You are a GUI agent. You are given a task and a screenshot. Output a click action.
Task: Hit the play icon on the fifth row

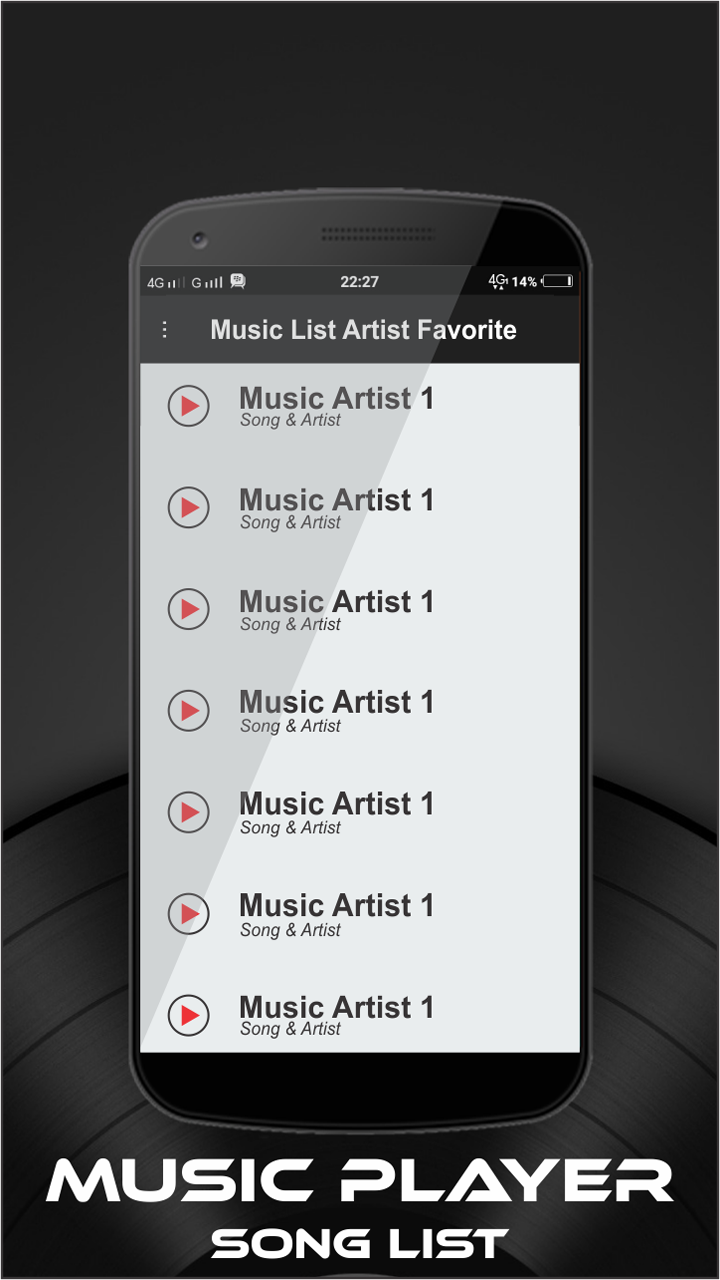(x=188, y=812)
